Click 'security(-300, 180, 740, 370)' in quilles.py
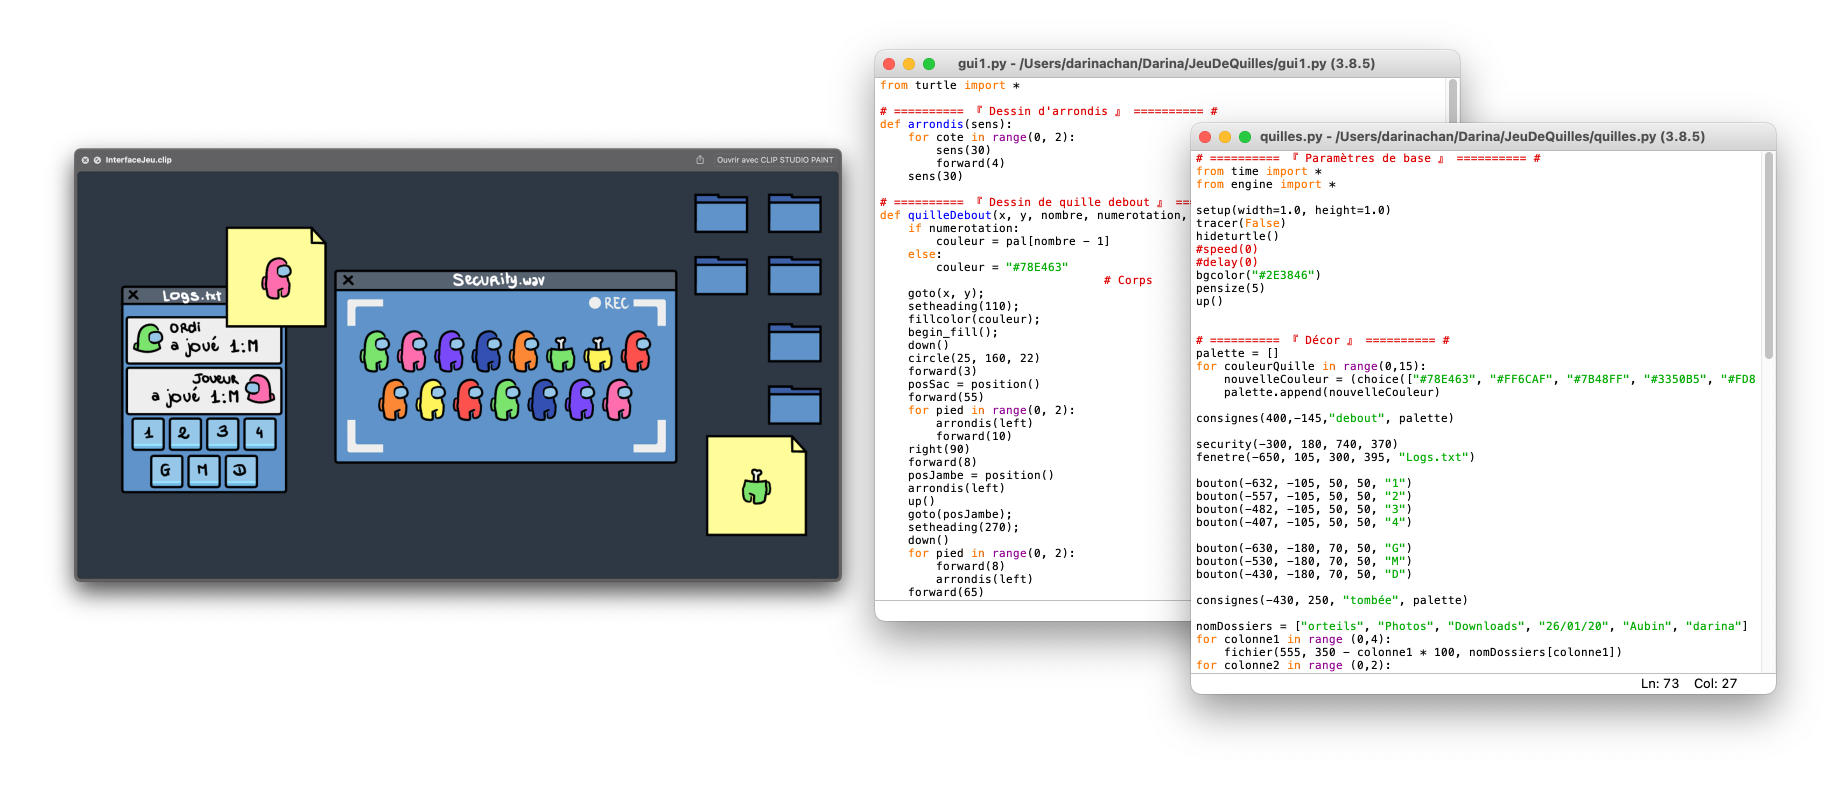 pyautogui.click(x=1297, y=445)
